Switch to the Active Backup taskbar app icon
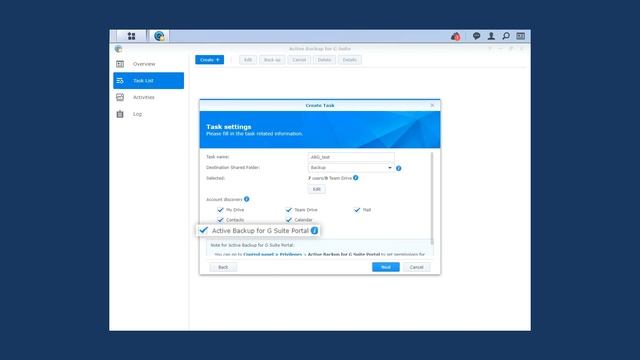 pos(159,36)
